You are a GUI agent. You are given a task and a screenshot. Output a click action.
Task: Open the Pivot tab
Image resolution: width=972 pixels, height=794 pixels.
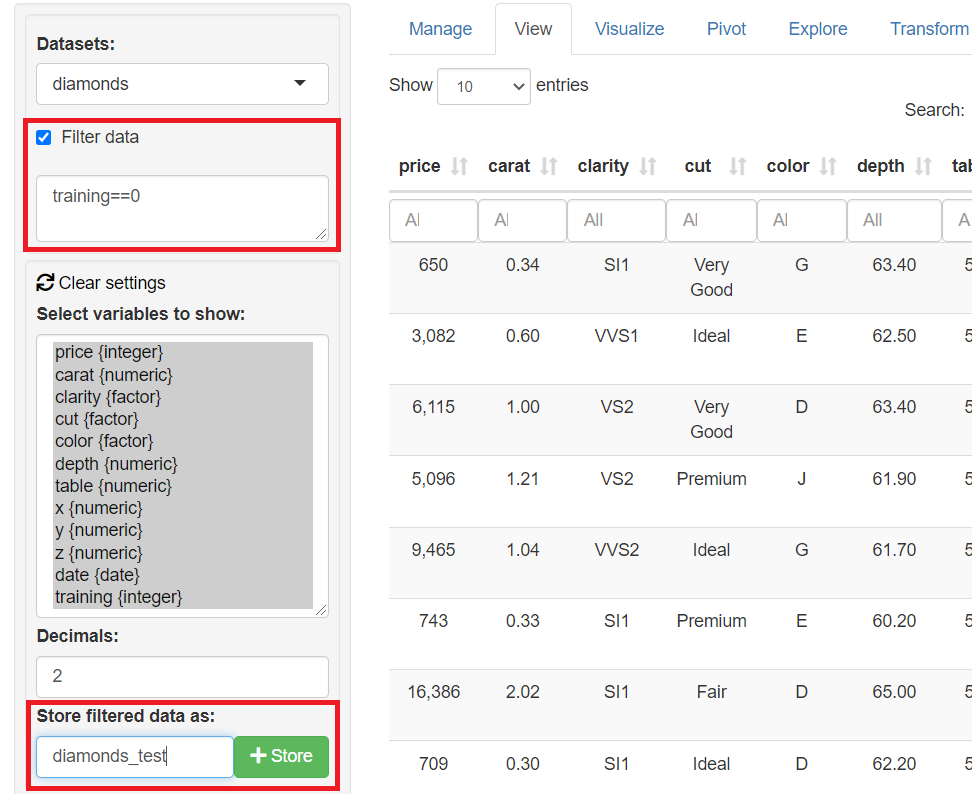(x=726, y=29)
